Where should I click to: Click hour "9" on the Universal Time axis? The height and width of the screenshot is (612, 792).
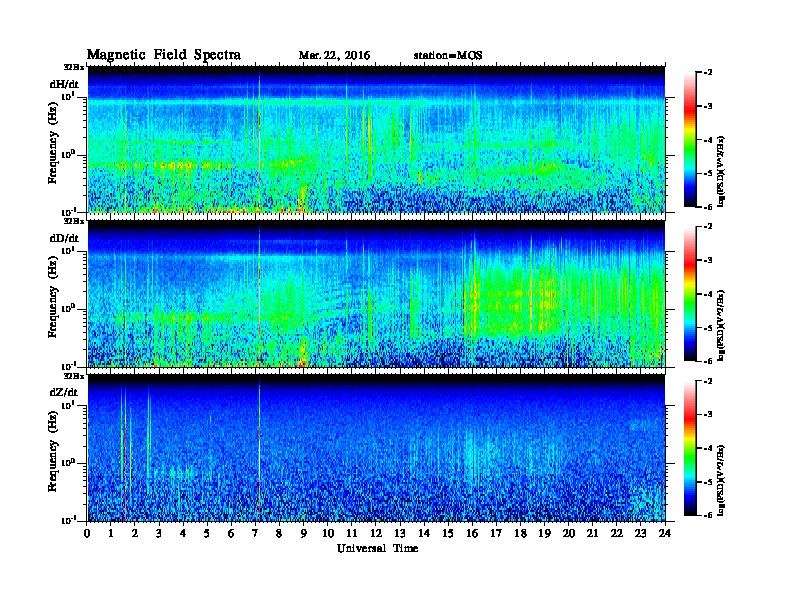(x=303, y=533)
